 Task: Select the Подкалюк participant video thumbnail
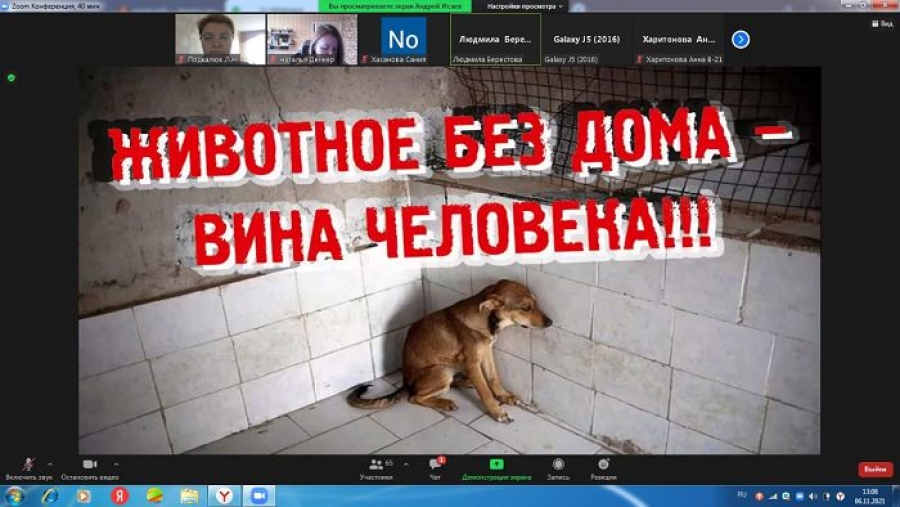(220, 39)
